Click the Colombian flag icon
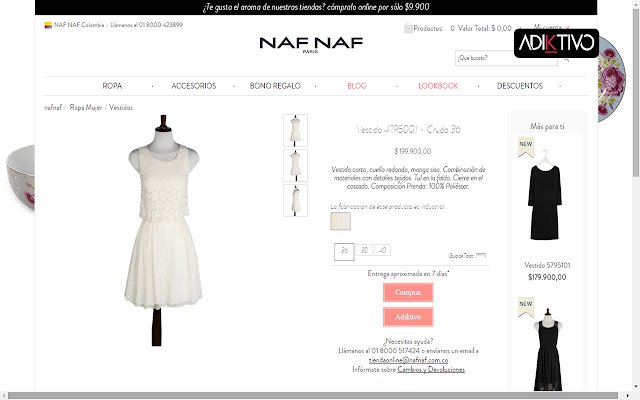This screenshot has width=640, height=400. 48,25
